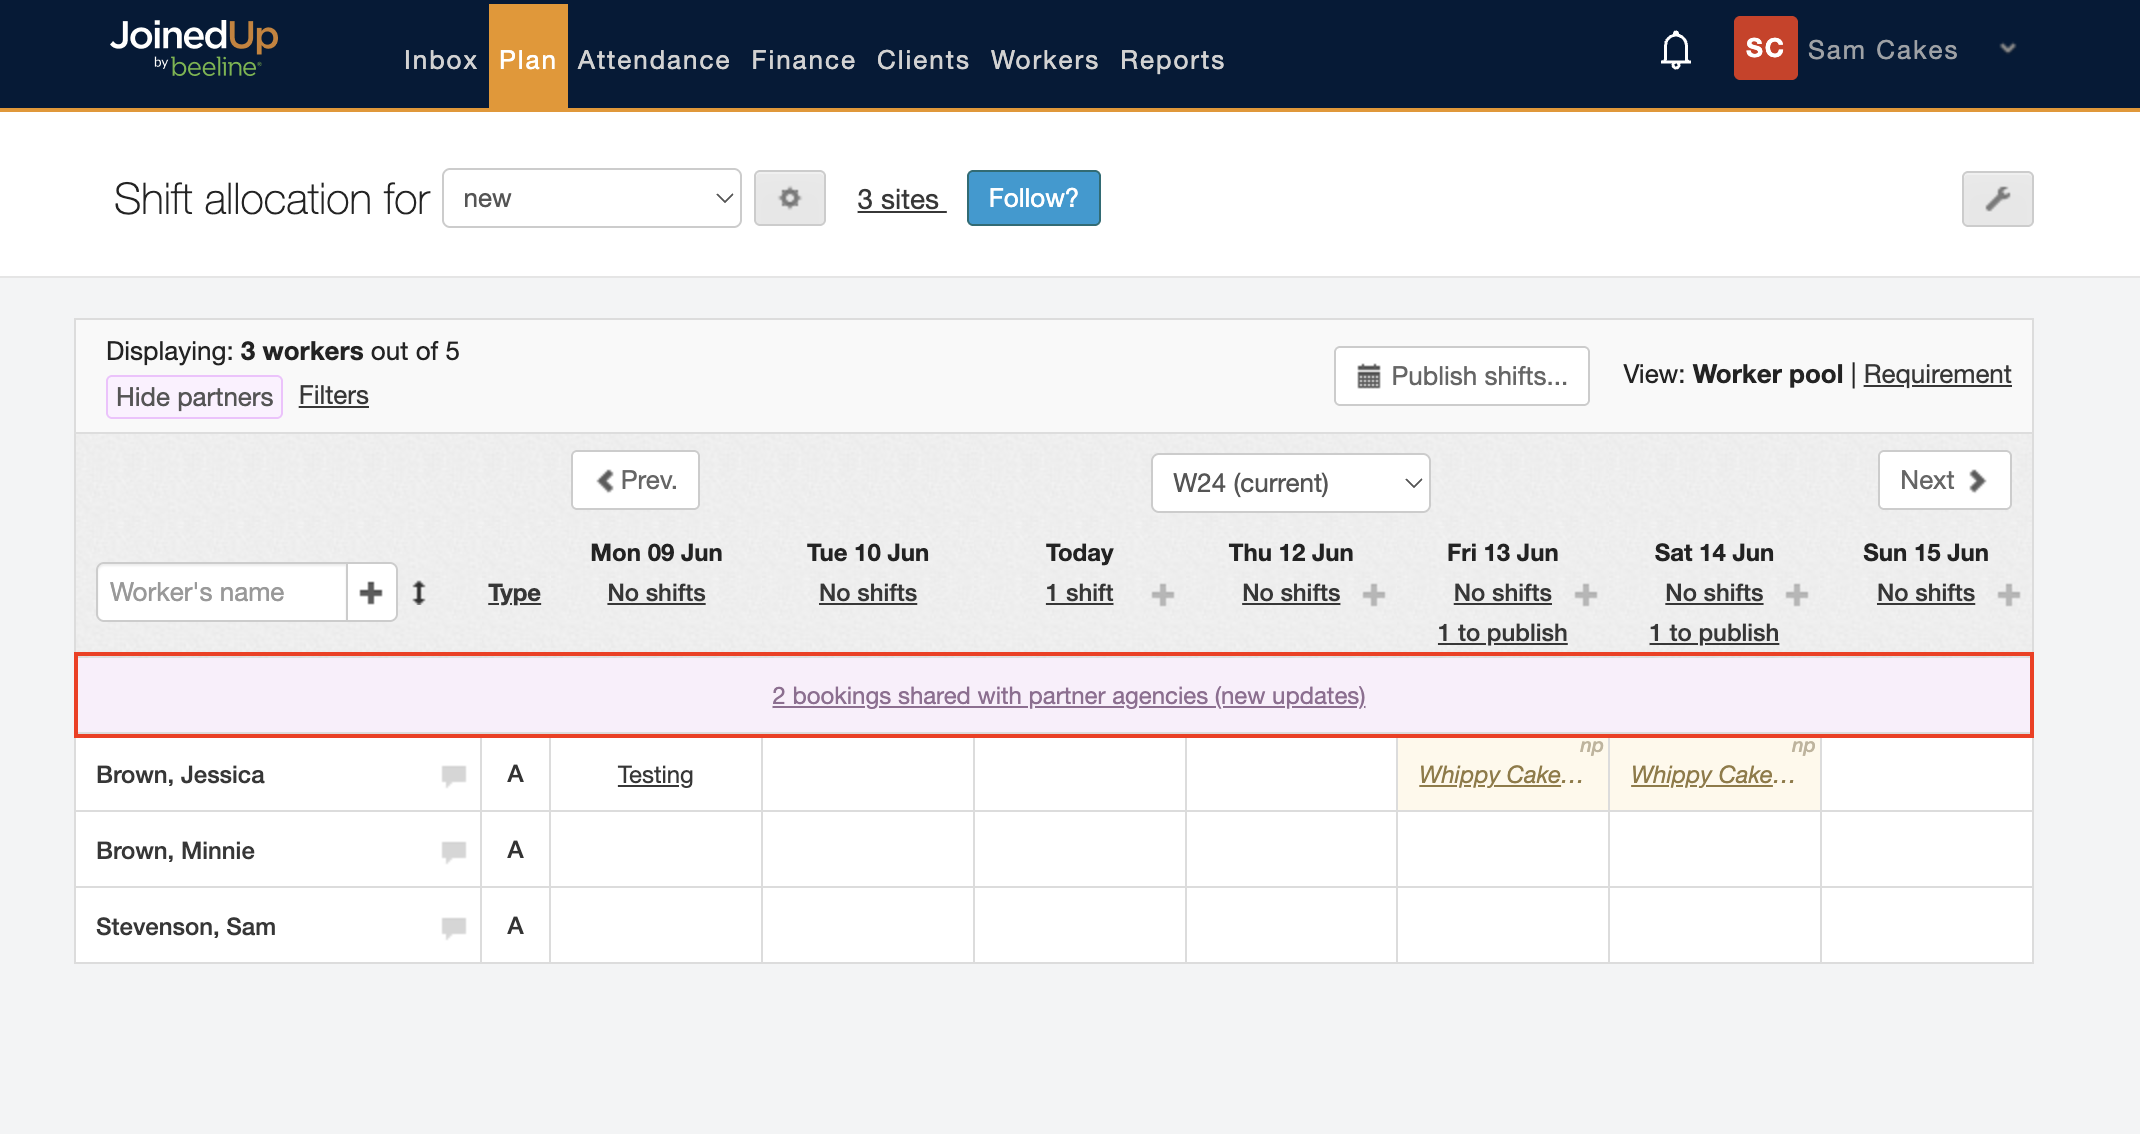Focus the Worker's name input field
Viewport: 2140px width, 1134px height.
point(222,592)
